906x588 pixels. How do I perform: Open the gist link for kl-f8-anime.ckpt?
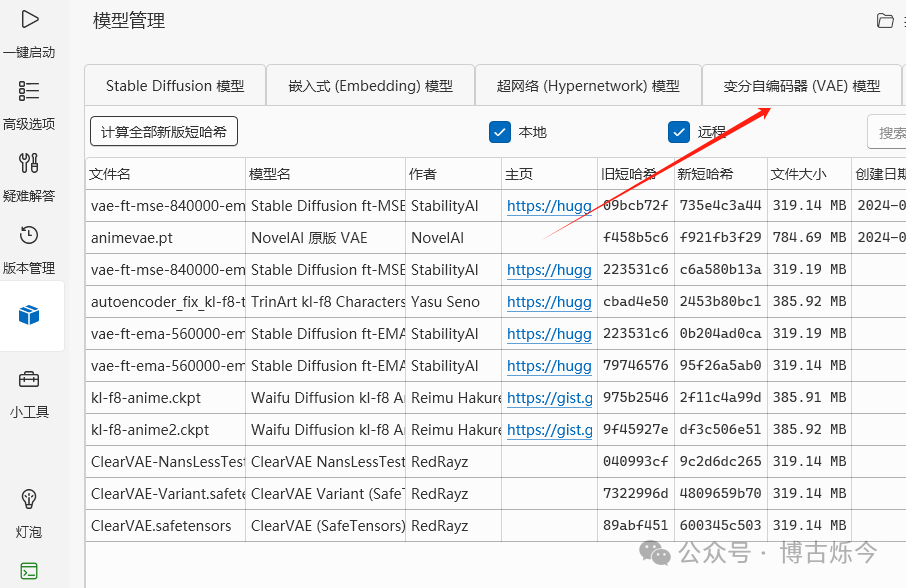[549, 397]
